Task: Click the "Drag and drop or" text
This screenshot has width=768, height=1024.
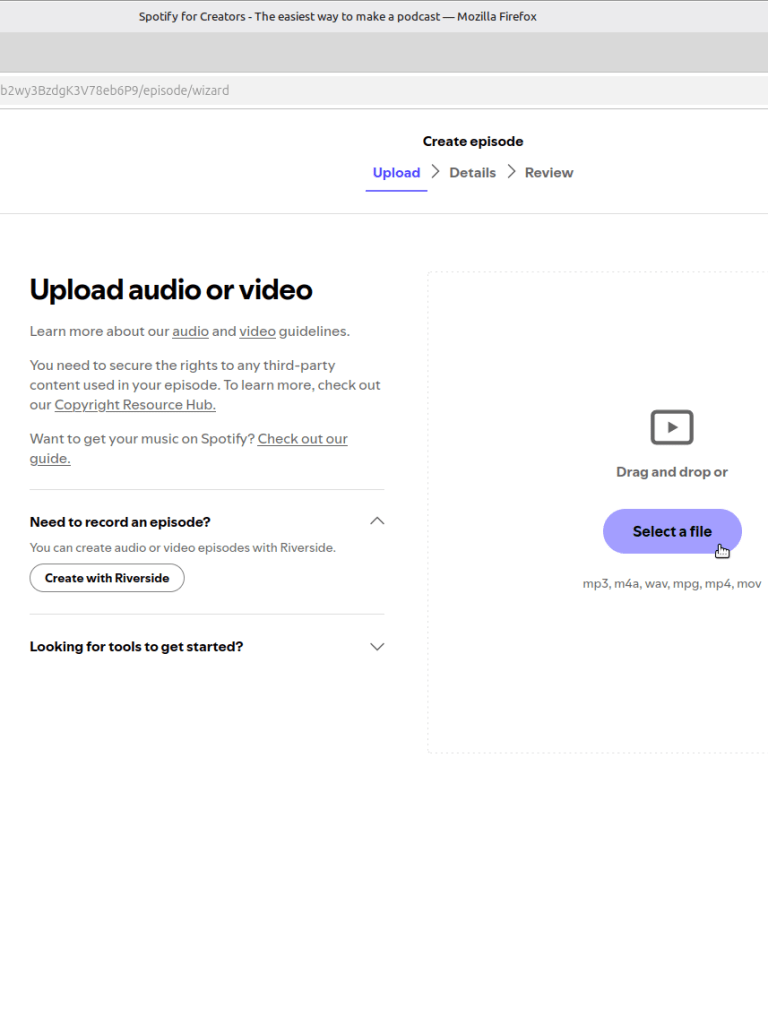Action: [x=671, y=472]
